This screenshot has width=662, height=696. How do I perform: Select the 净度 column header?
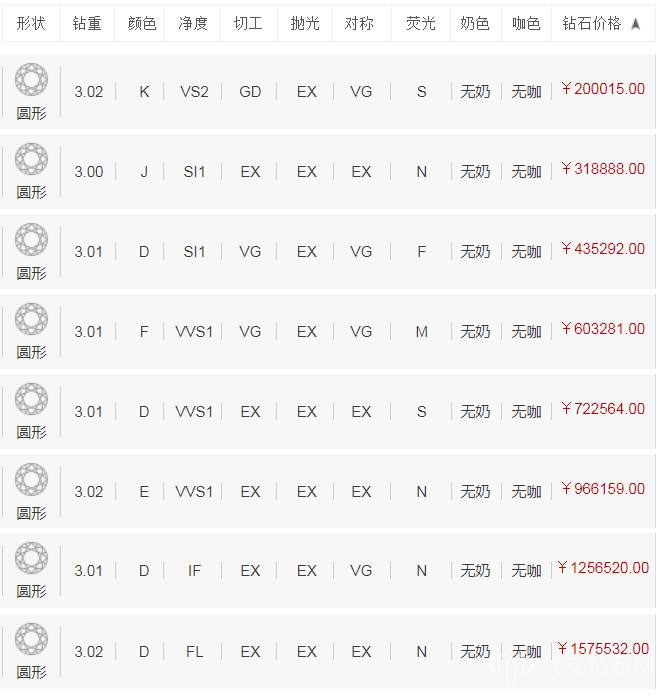pyautogui.click(x=193, y=23)
